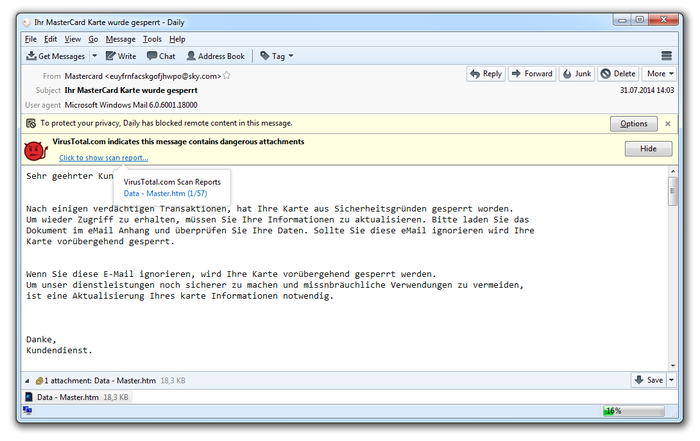Image resolution: width=700 pixels, height=441 pixels.
Task: Expand the Get Messages dropdown arrow
Action: 94,56
